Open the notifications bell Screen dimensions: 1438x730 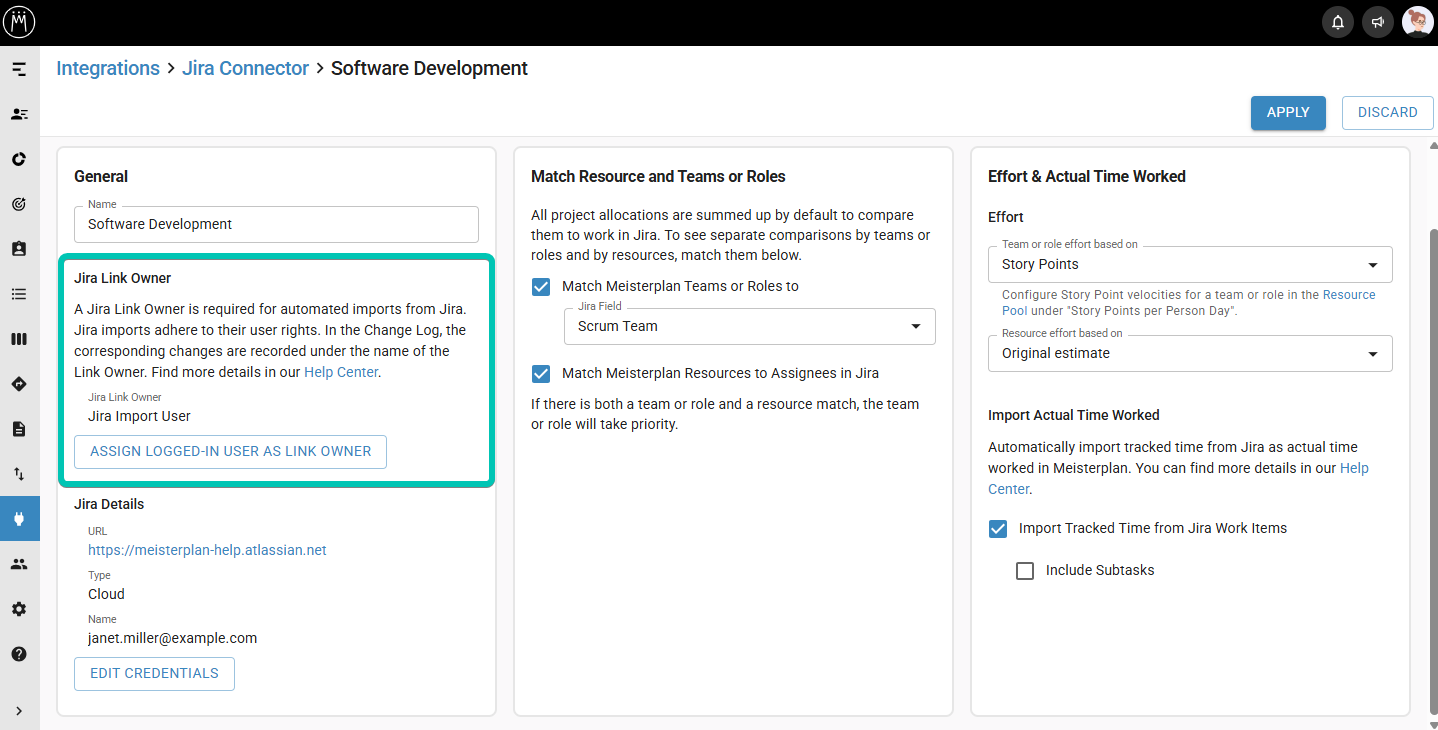tap(1338, 22)
